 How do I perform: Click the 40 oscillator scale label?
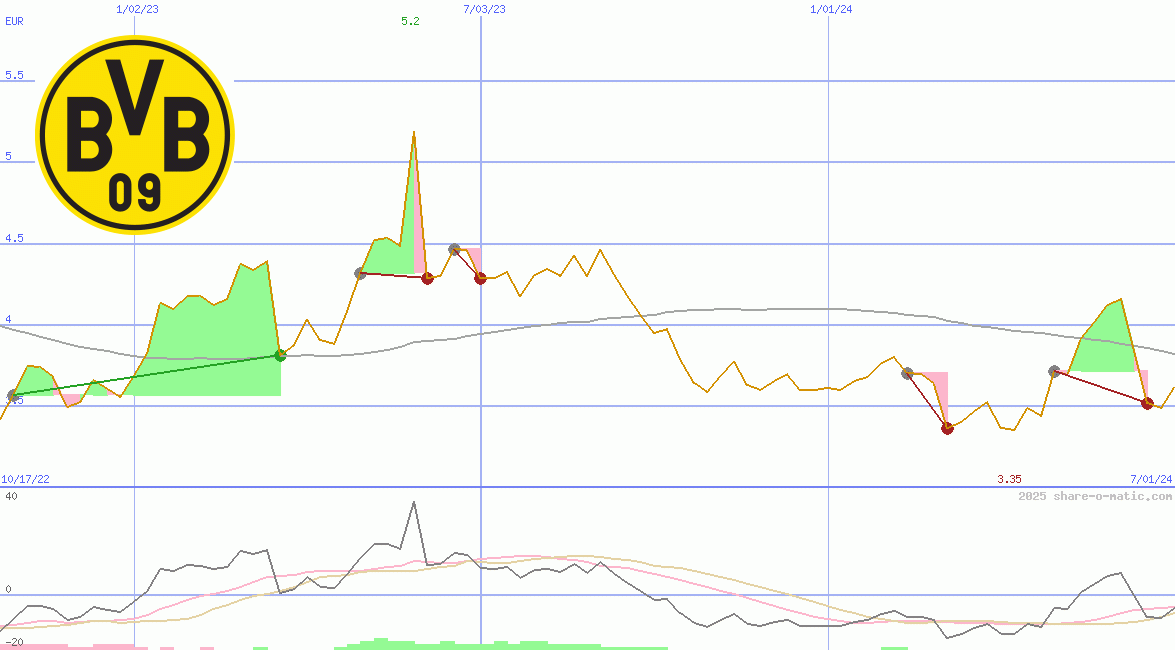coord(10,496)
